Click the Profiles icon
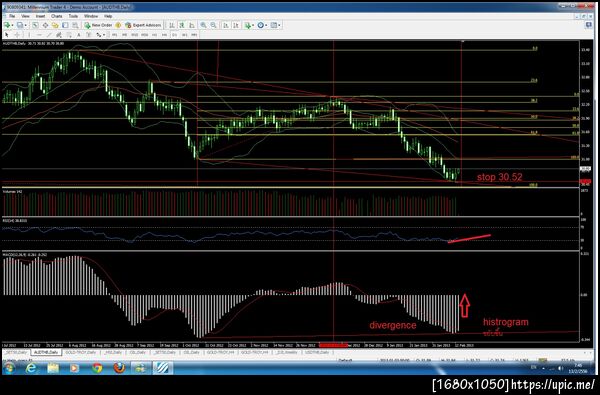600x395 pixels. (20, 25)
